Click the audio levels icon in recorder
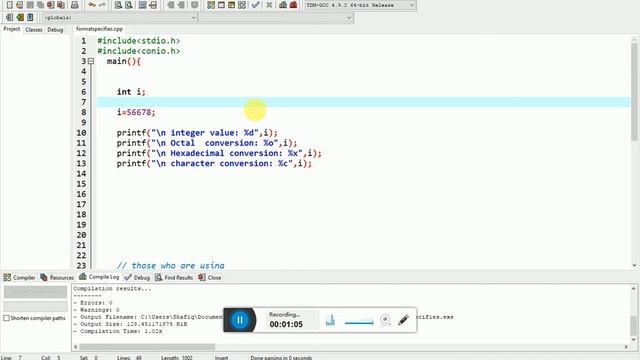The image size is (640, 360). click(330, 320)
